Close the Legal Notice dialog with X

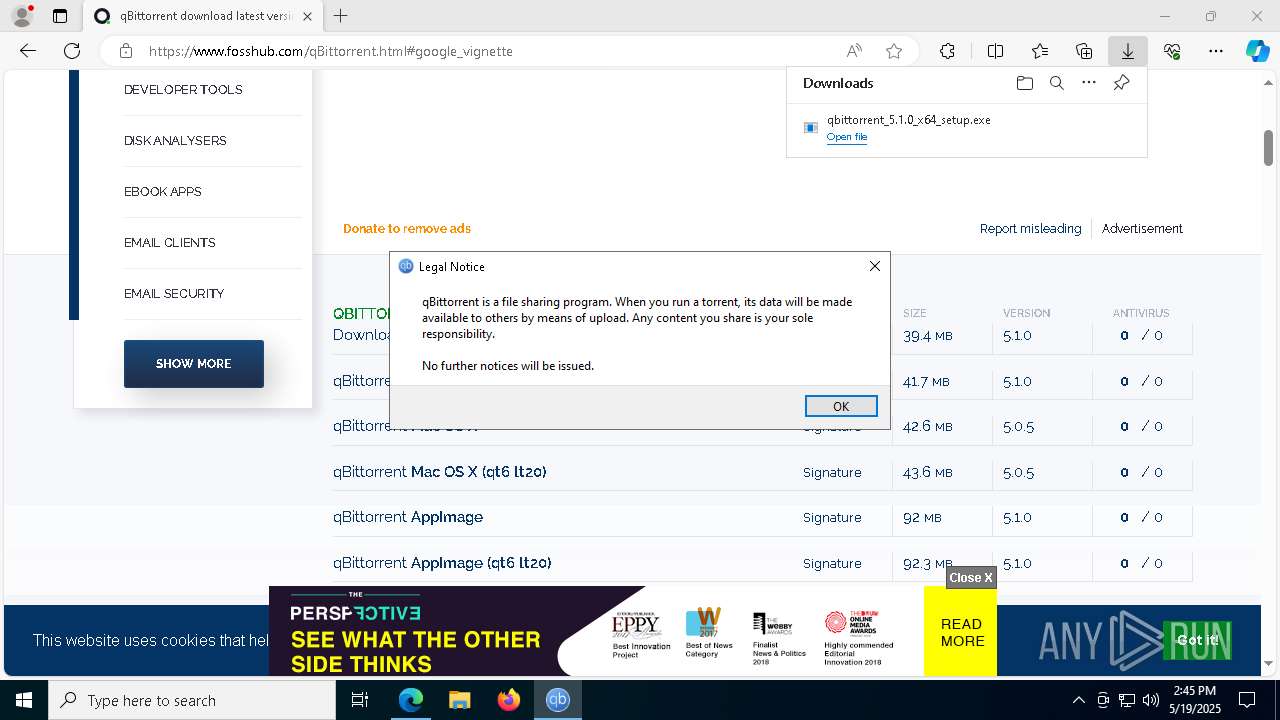(875, 266)
